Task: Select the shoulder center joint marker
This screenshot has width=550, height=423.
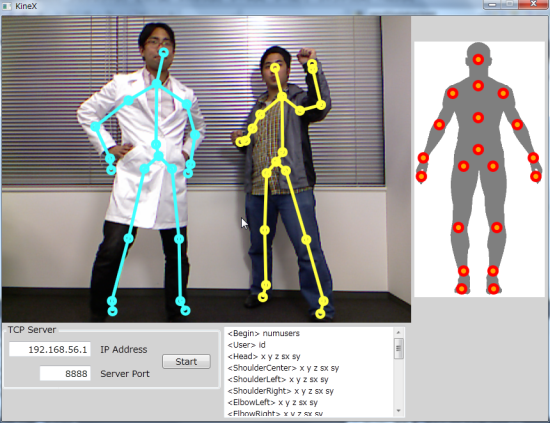Action: click(478, 86)
